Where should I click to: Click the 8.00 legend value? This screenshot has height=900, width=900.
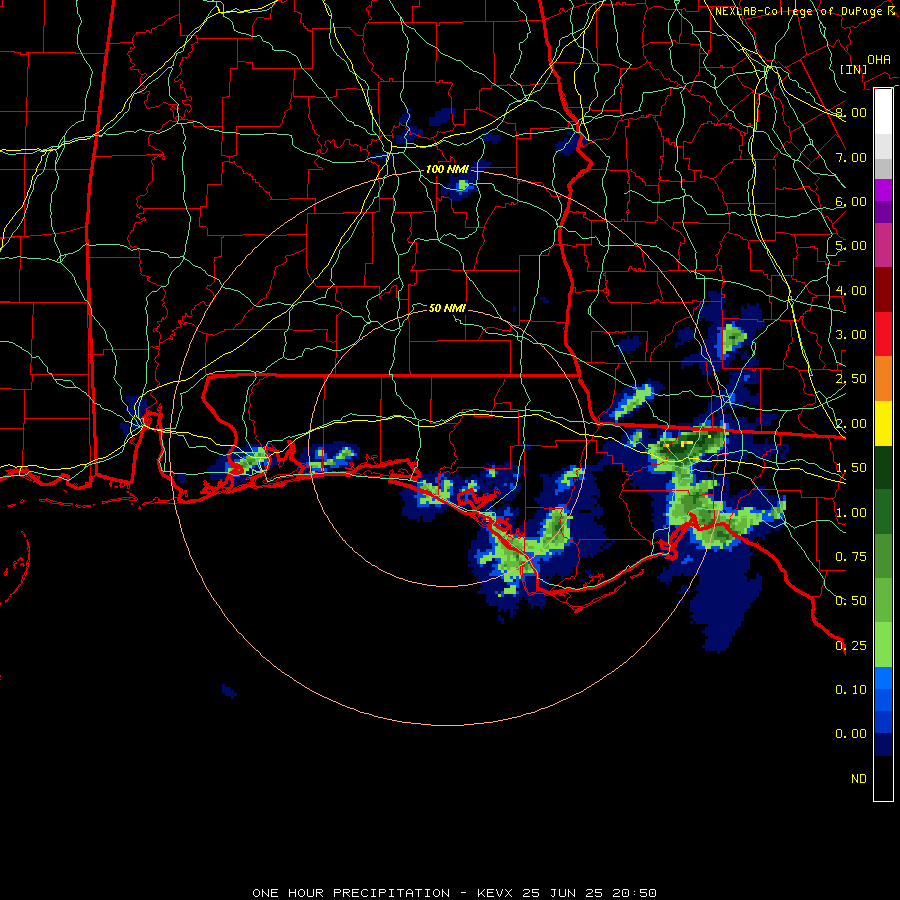851,112
